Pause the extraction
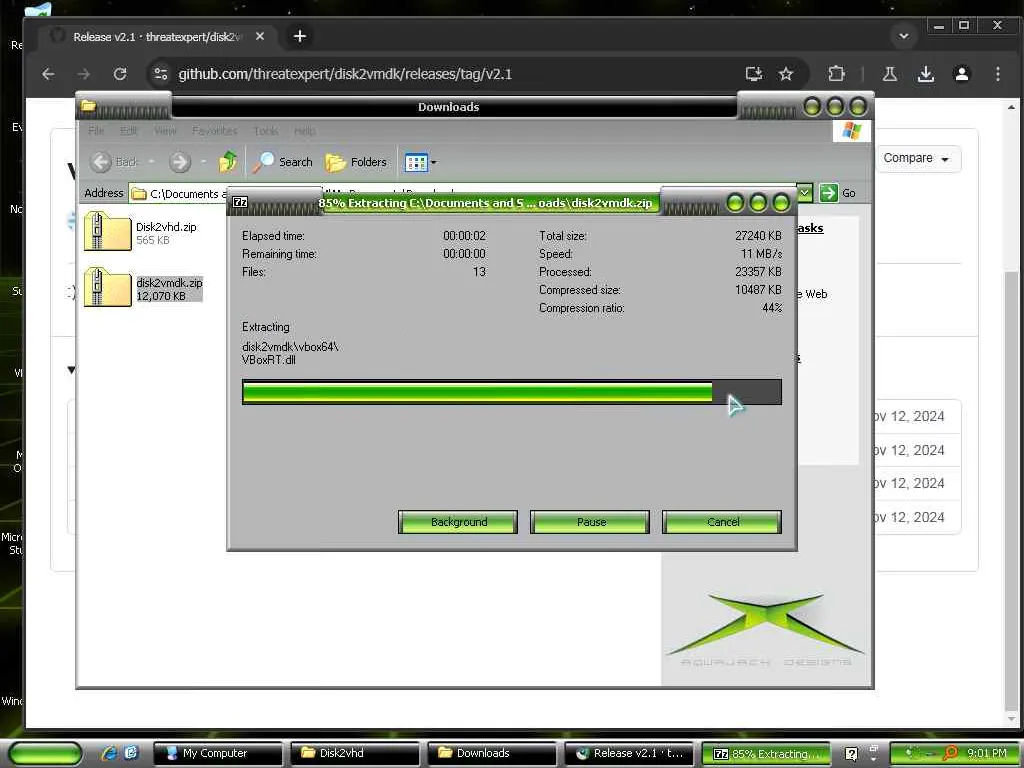Image resolution: width=1024 pixels, height=768 pixels. coord(590,522)
